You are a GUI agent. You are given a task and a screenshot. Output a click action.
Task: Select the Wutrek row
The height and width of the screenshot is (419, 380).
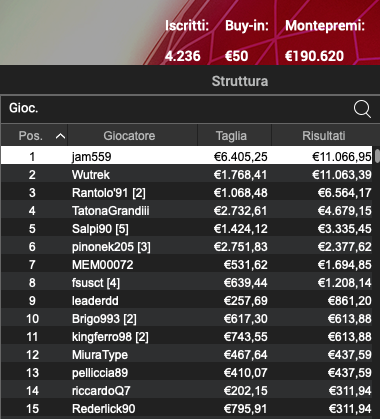pos(187,175)
